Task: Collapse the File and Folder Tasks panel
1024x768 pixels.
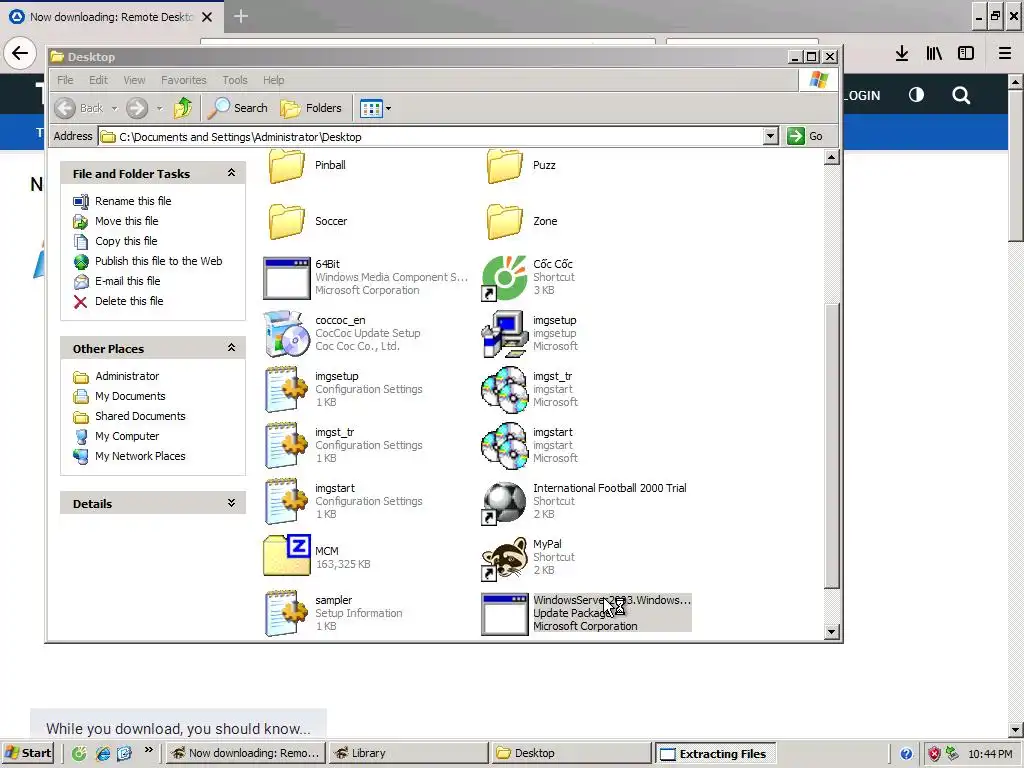Action: (x=231, y=173)
